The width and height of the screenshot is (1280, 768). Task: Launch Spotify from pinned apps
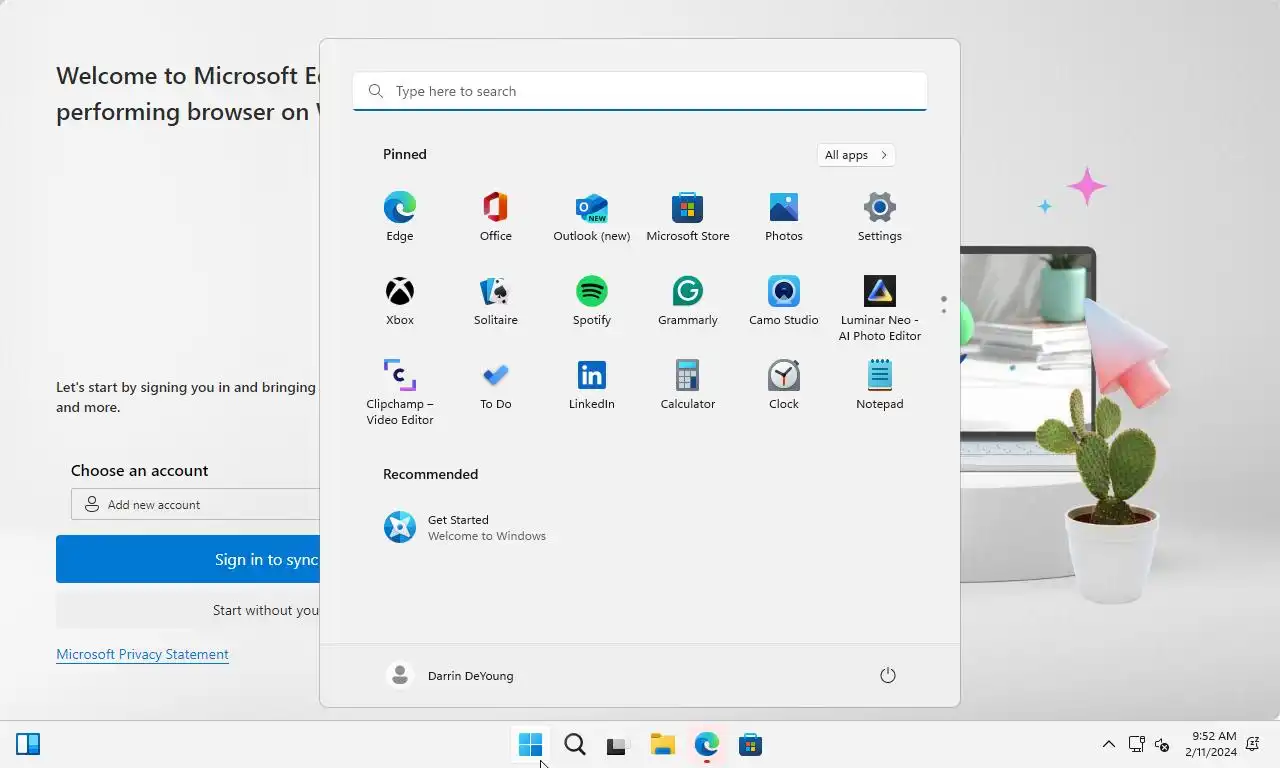coord(592,300)
